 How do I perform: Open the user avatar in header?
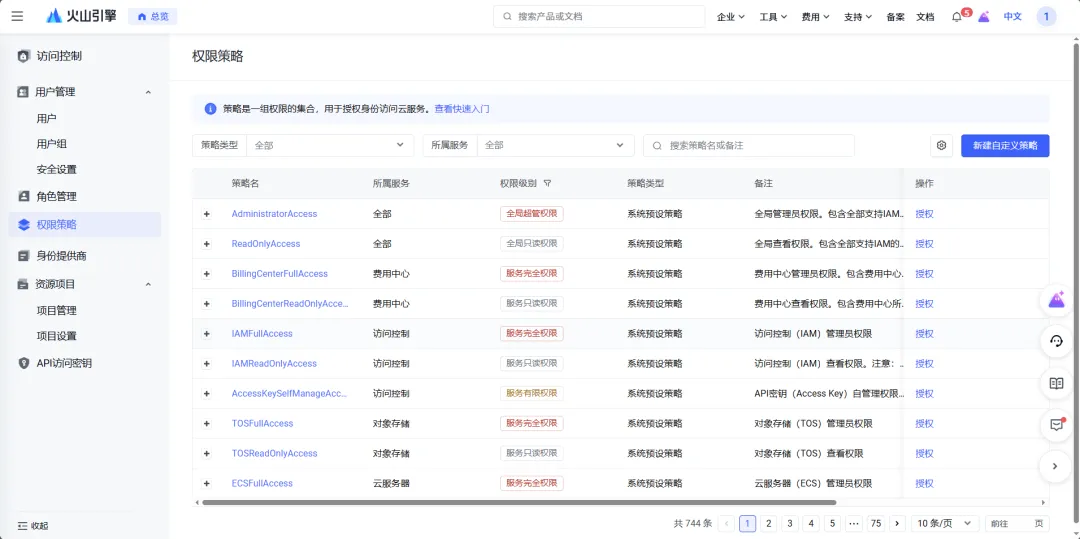[x=1046, y=17]
